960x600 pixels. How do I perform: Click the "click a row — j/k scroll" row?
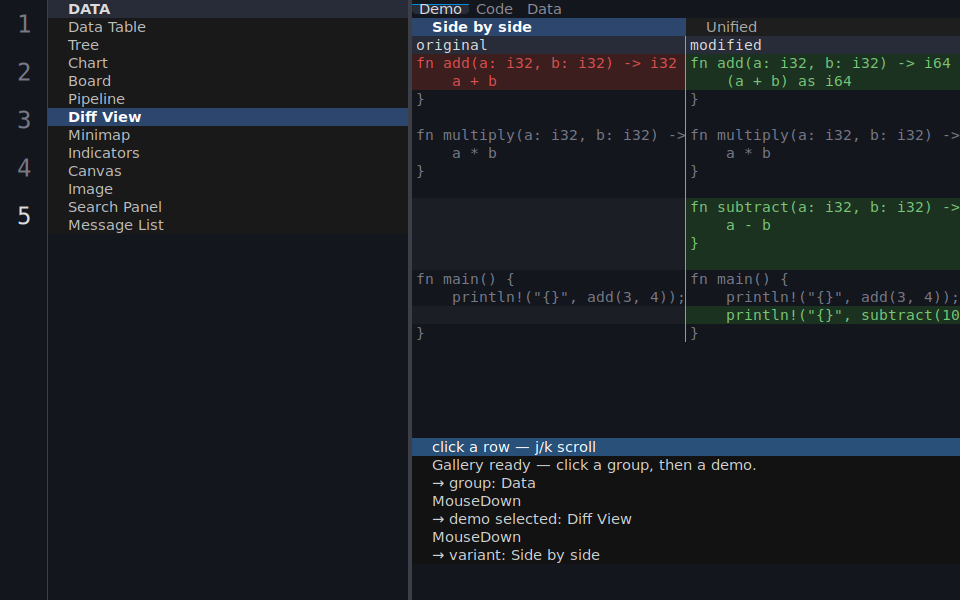[x=686, y=447]
